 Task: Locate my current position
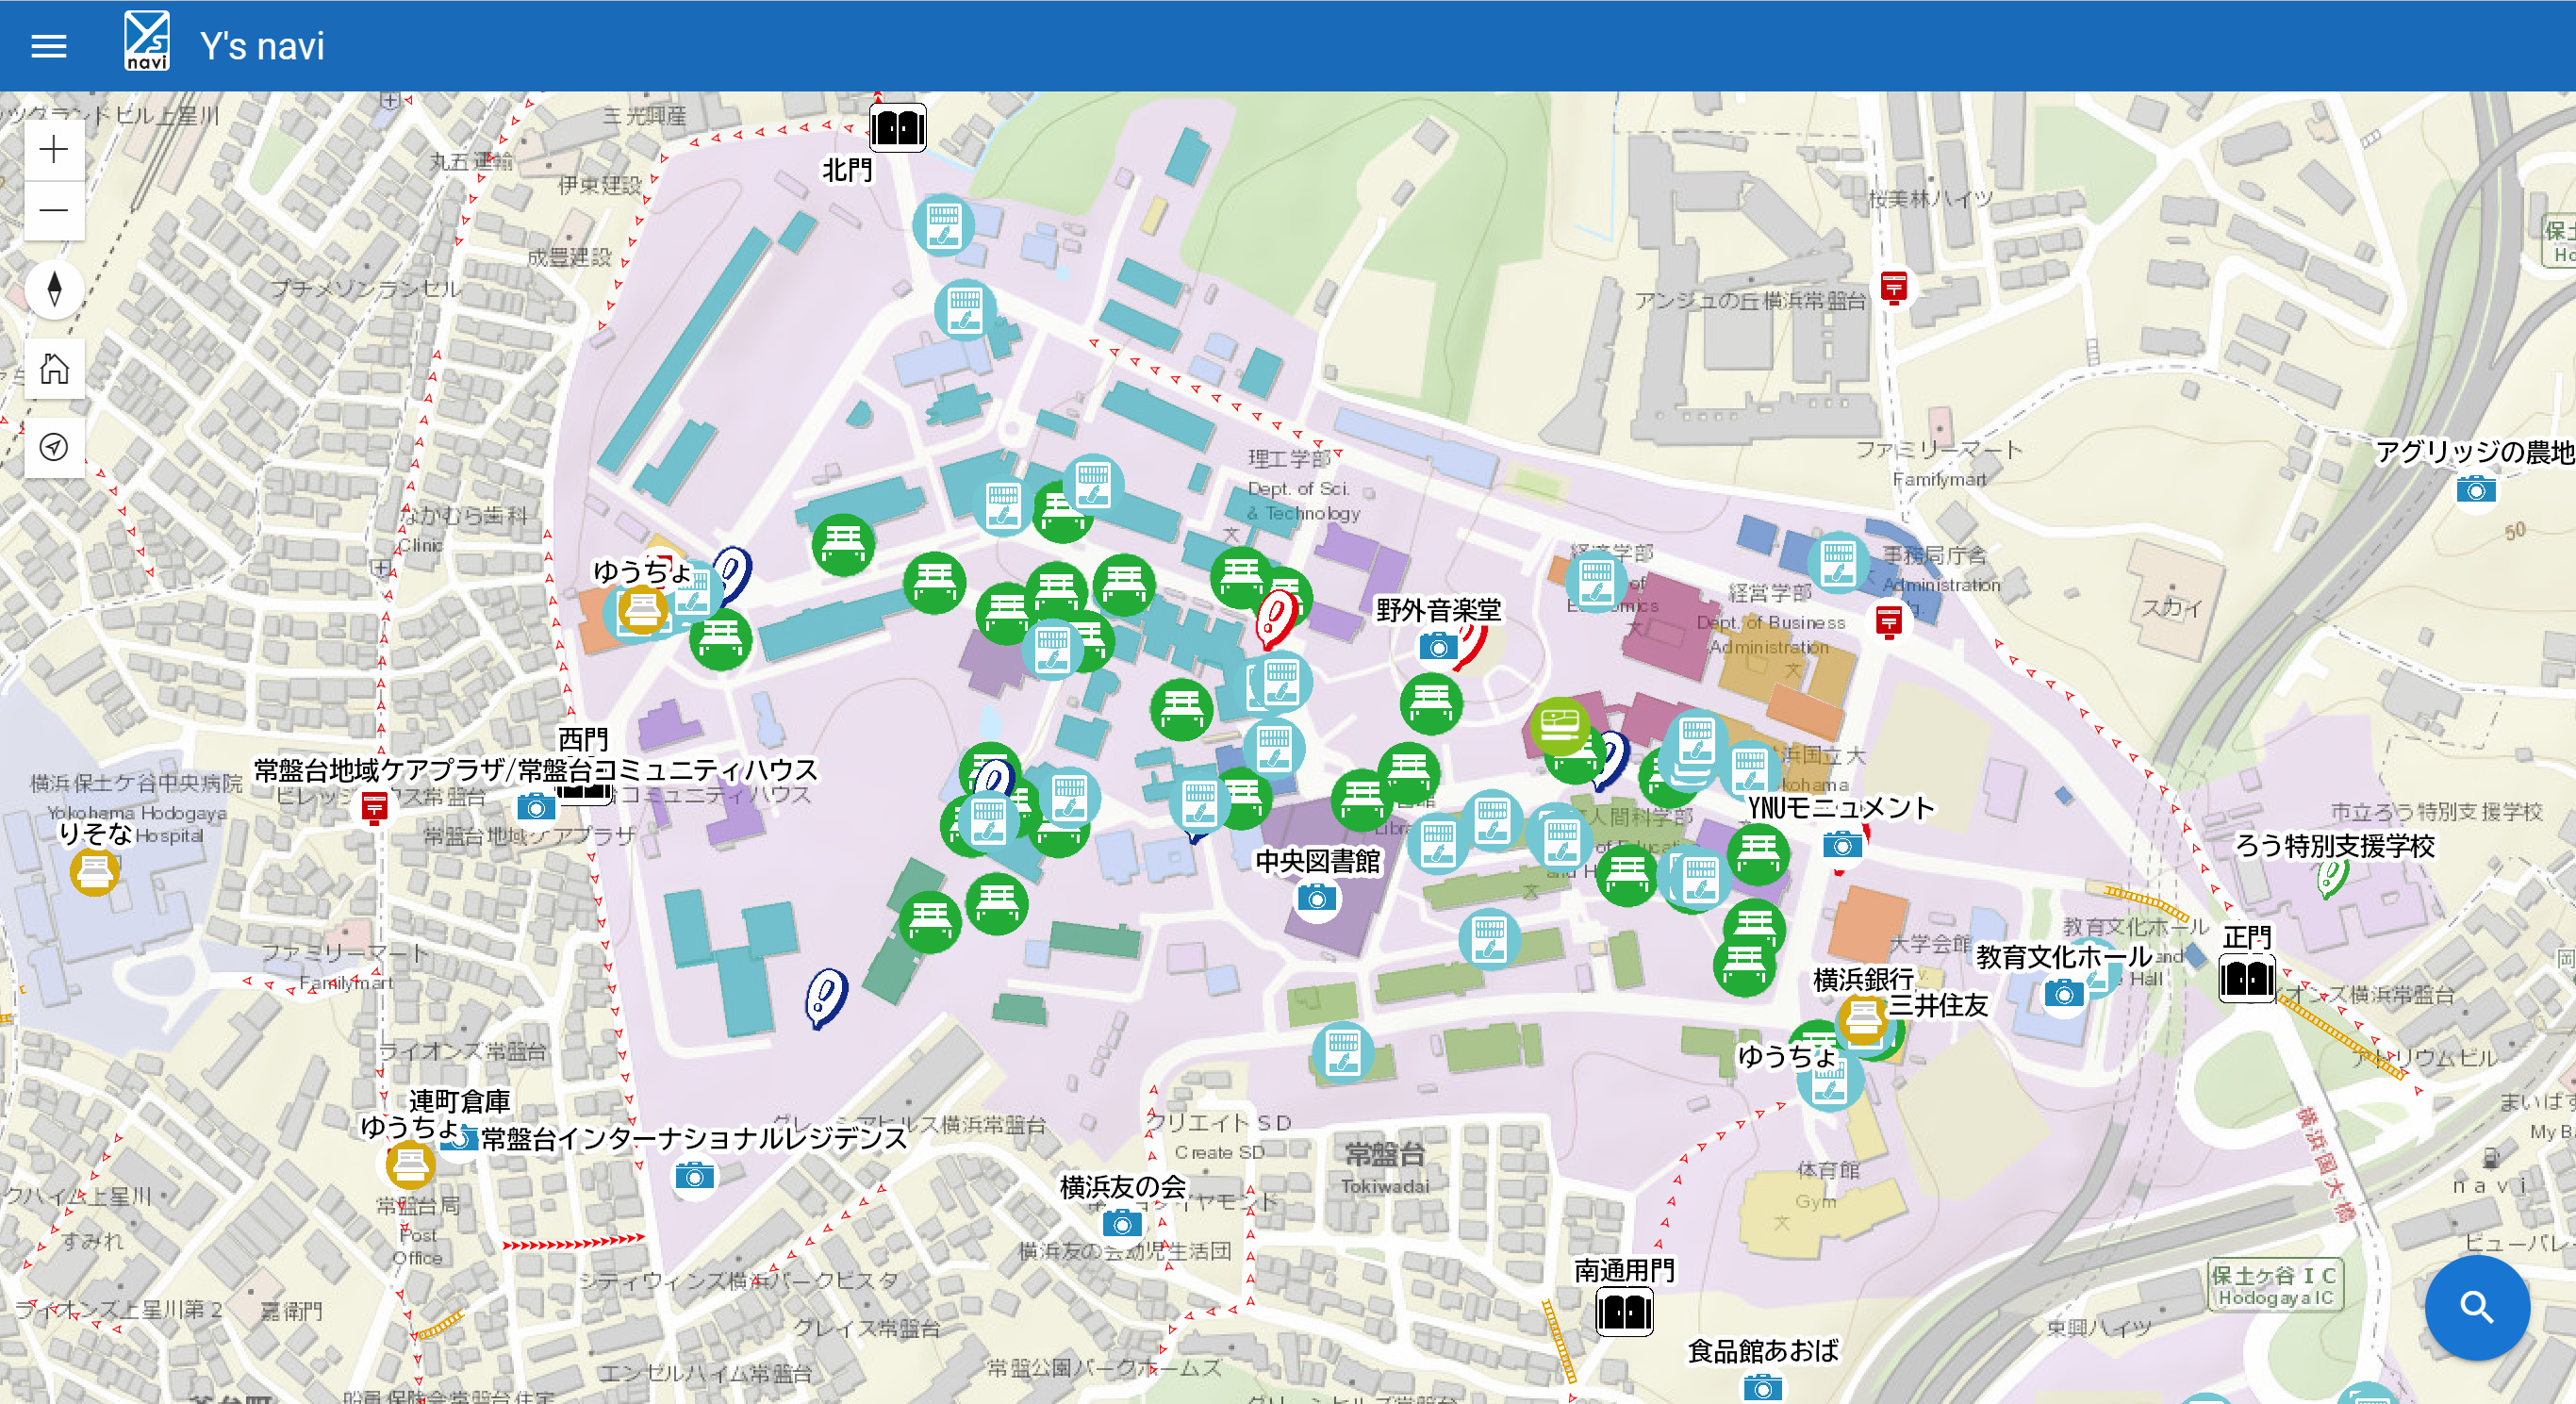tap(54, 447)
